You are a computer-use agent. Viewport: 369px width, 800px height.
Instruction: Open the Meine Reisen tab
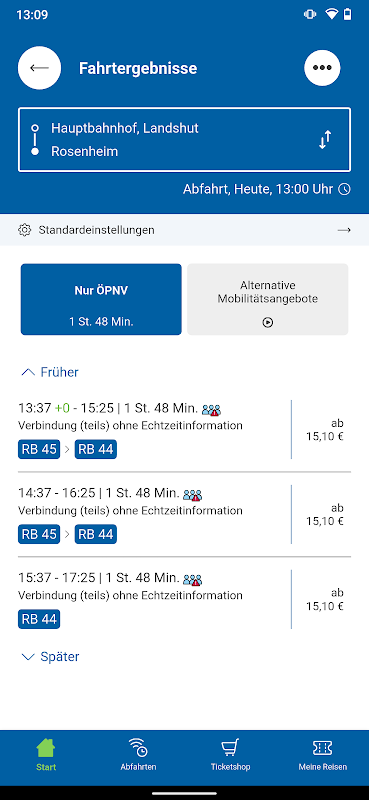point(323,755)
